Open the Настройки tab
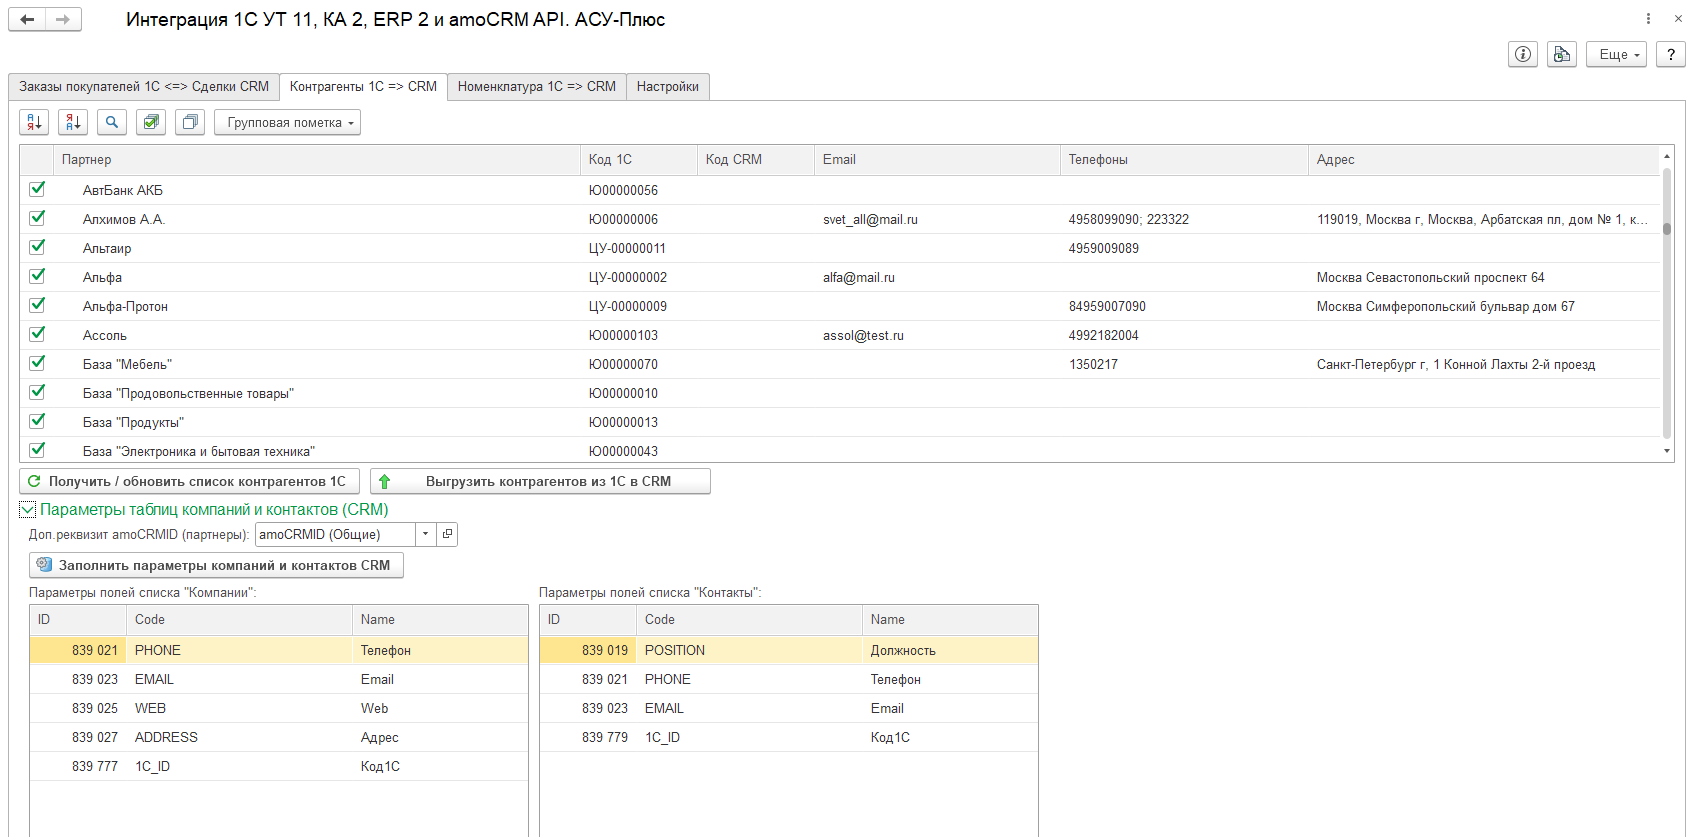The width and height of the screenshot is (1705, 837). [x=668, y=87]
